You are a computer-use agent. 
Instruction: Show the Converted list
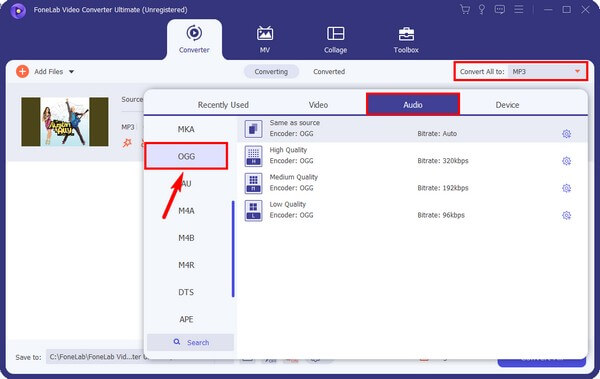point(329,72)
